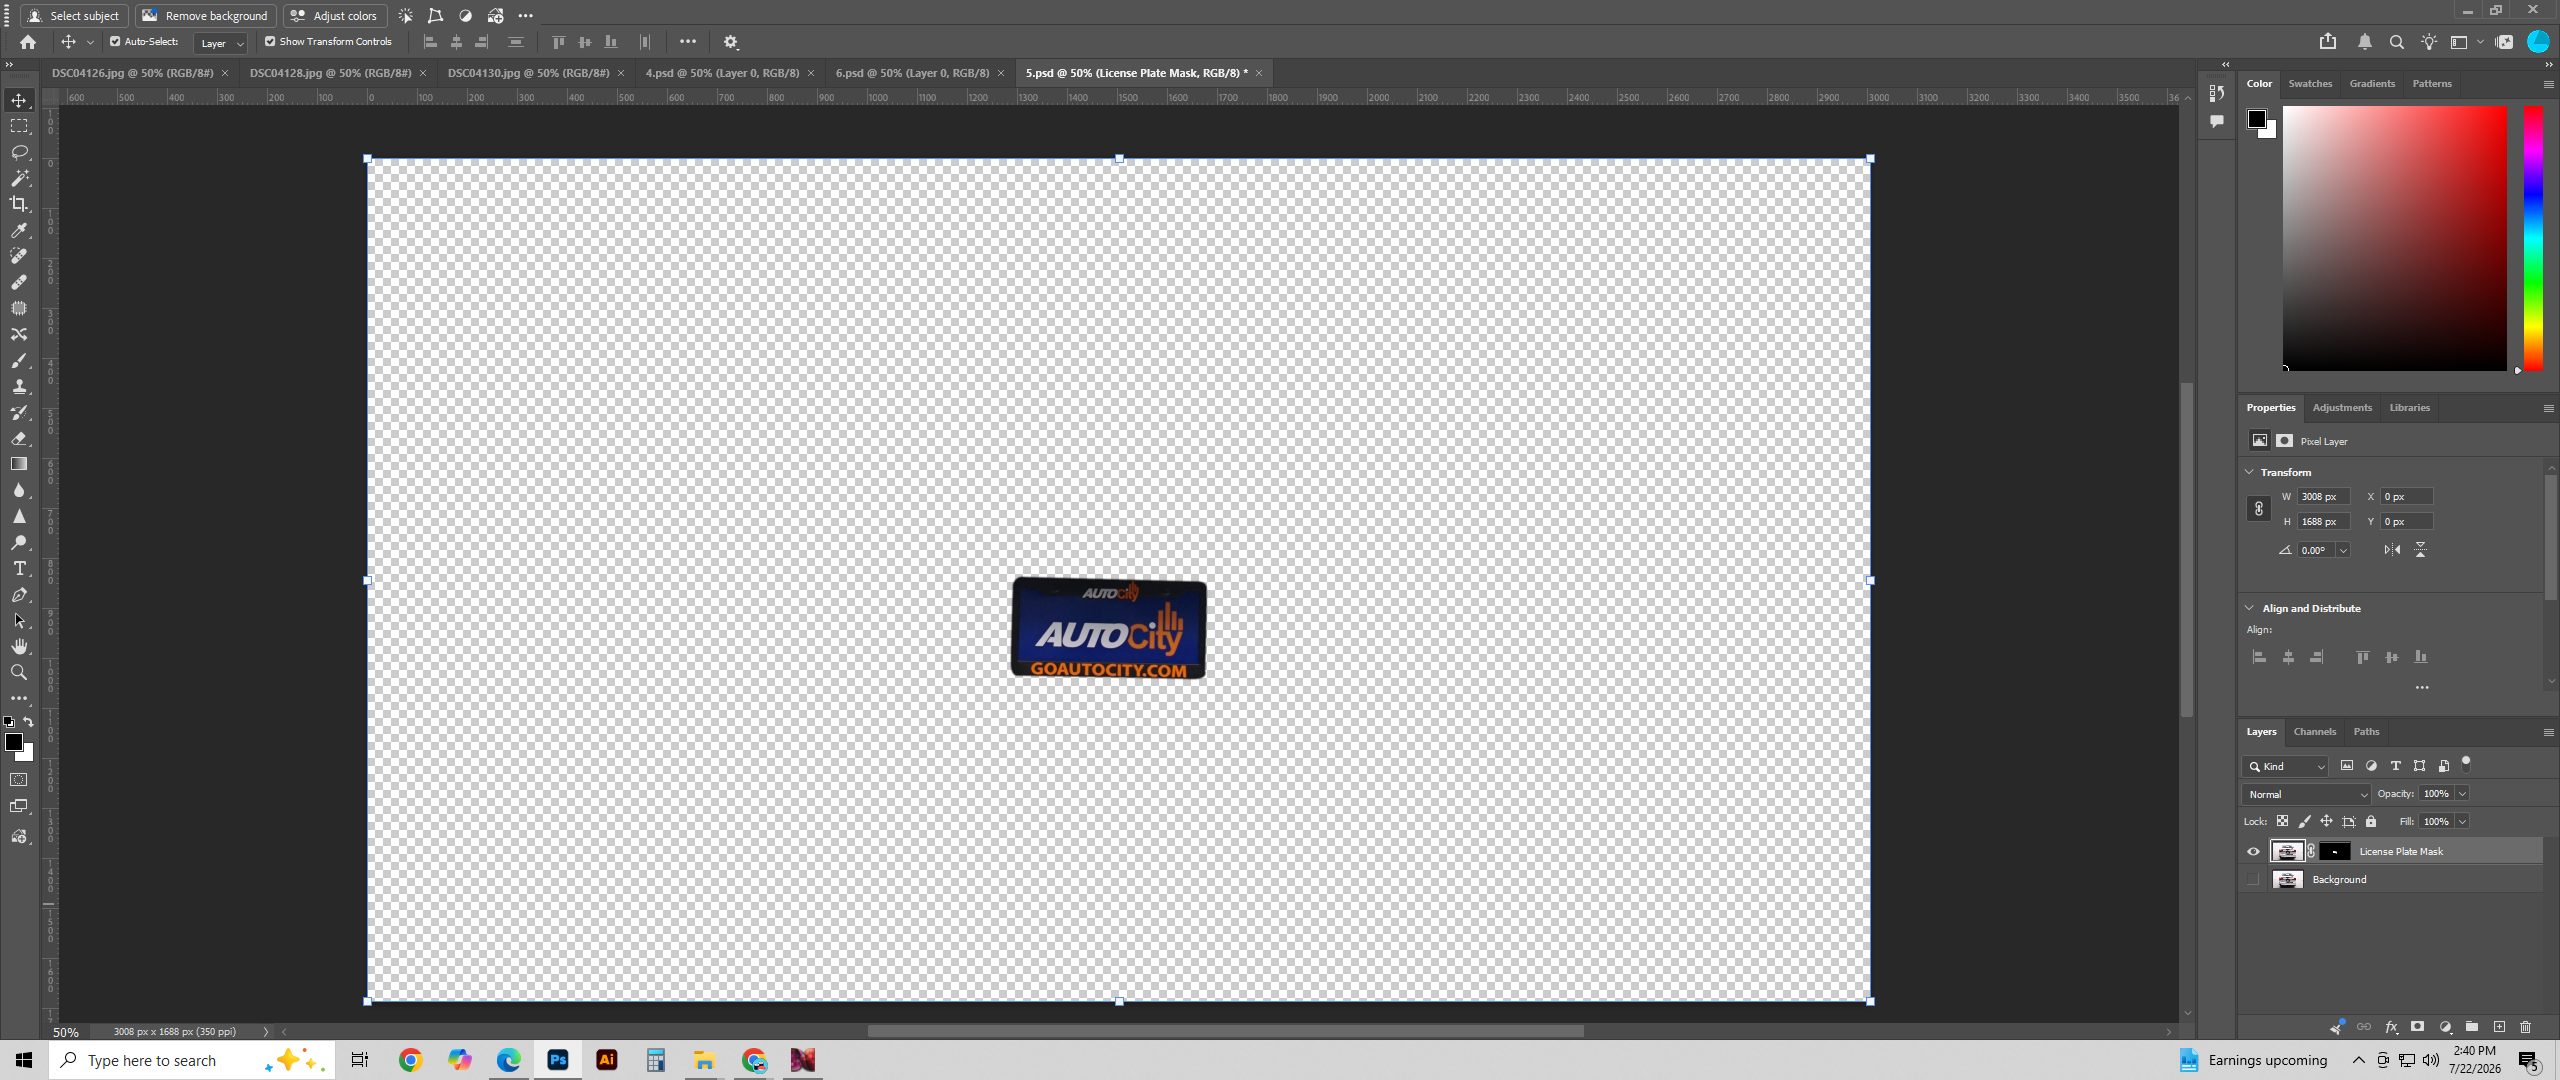Select the Rectangular Marquee tool
The image size is (2560, 1080).
pos(19,126)
